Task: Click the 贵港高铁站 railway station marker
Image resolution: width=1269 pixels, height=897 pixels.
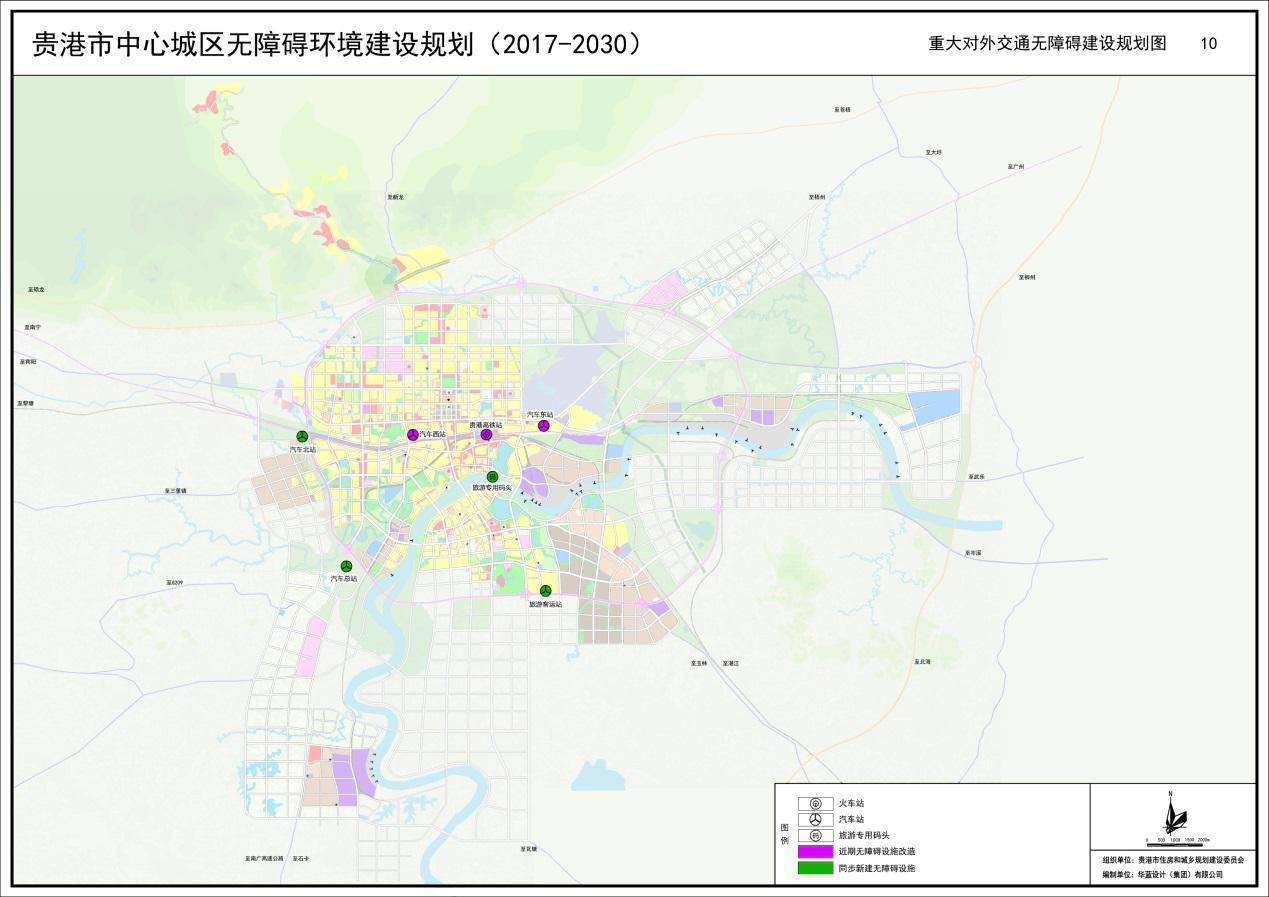Action: [486, 435]
